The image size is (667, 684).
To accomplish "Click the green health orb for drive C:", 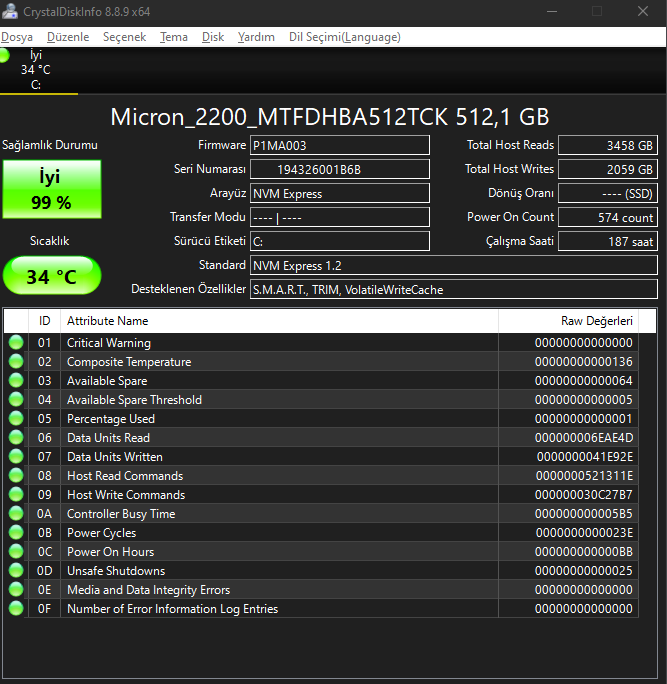I will [3, 56].
